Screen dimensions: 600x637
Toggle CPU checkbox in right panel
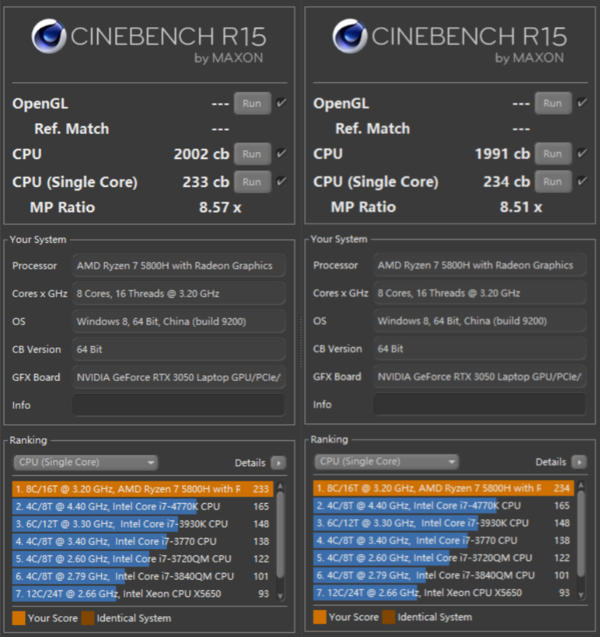click(x=582, y=153)
